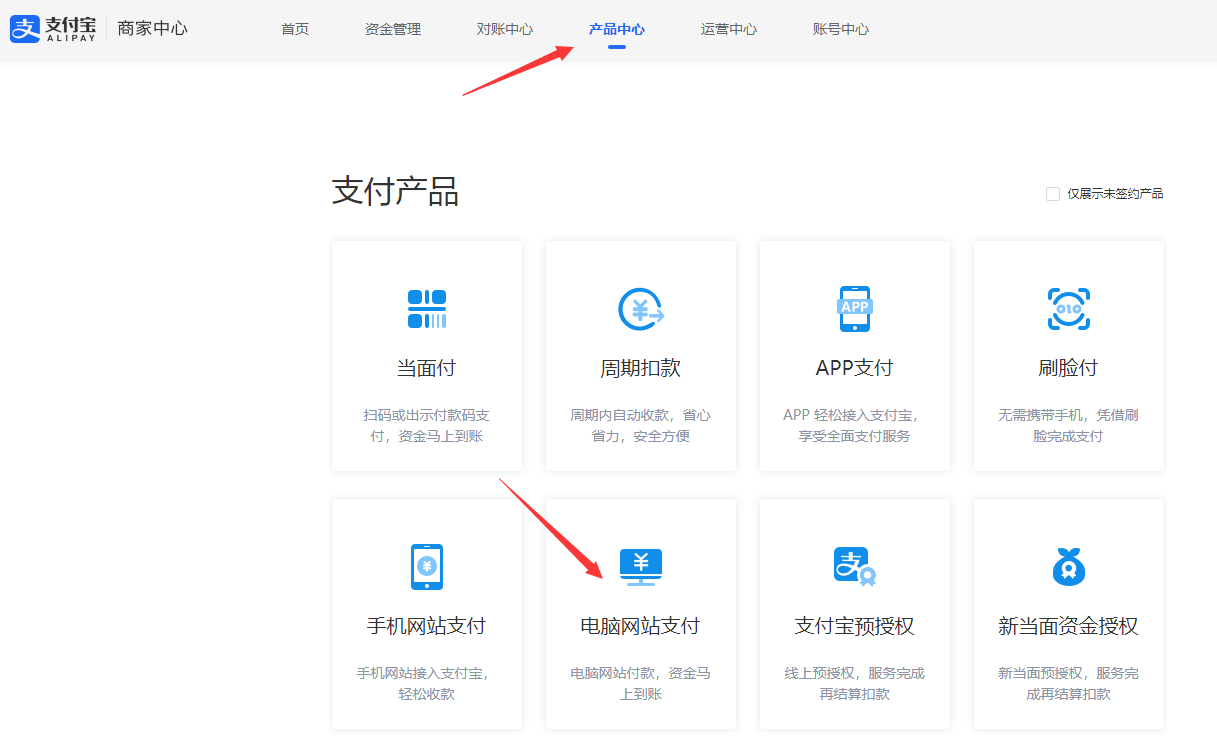Viewport: 1217px width, 746px height.
Task: Open the 电脑网站支付 product title
Action: [641, 626]
